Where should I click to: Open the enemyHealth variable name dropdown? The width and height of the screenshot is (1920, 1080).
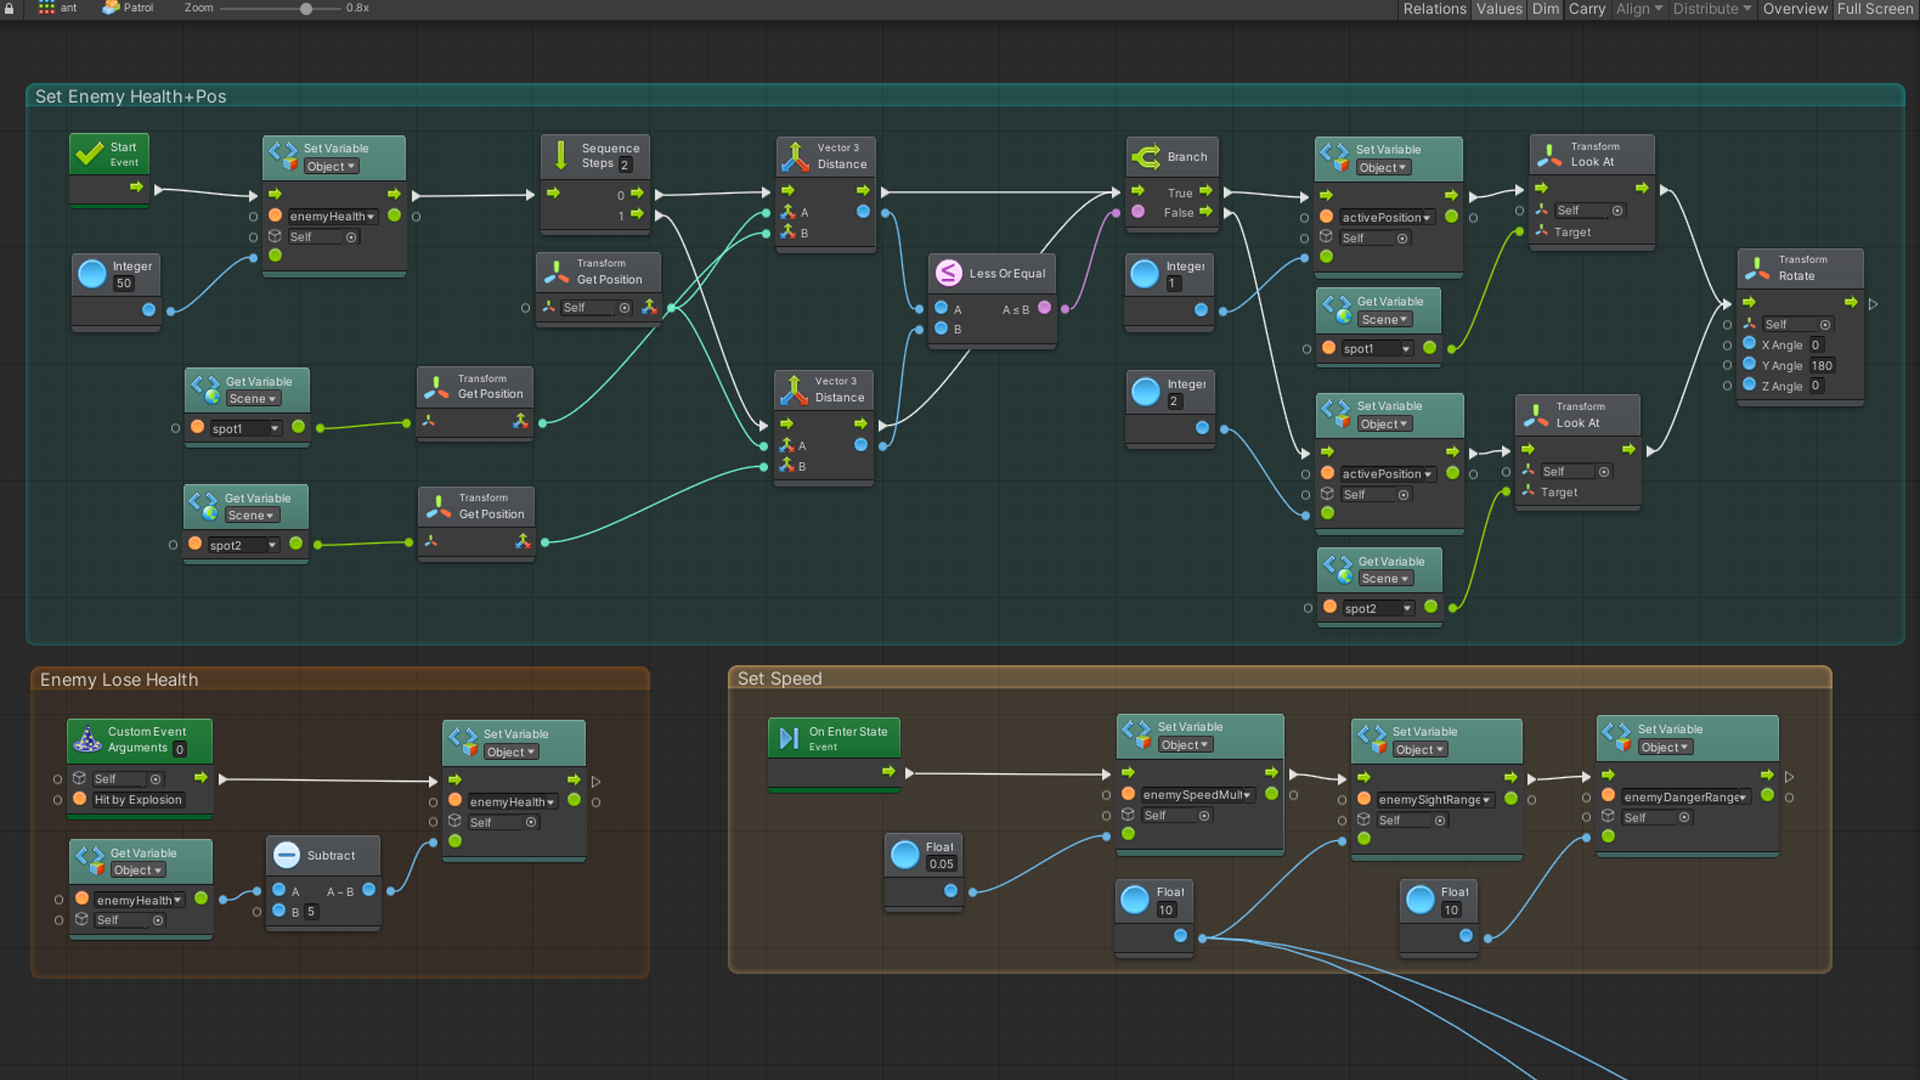pyautogui.click(x=332, y=216)
